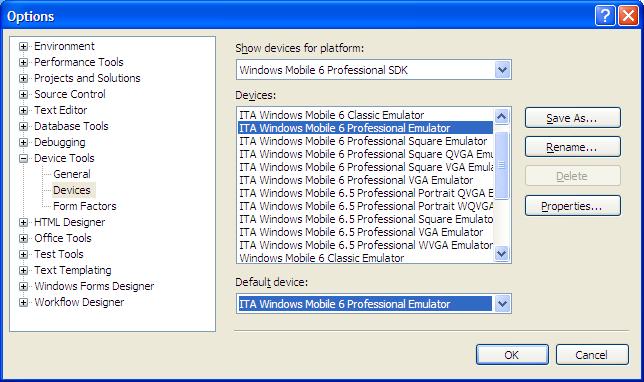The width and height of the screenshot is (644, 382).
Task: Expand the Text Editor node
Action: point(23,110)
